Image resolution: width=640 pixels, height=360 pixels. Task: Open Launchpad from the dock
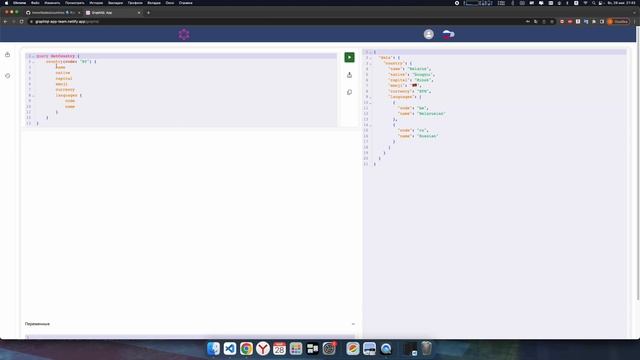pyautogui.click(x=296, y=349)
